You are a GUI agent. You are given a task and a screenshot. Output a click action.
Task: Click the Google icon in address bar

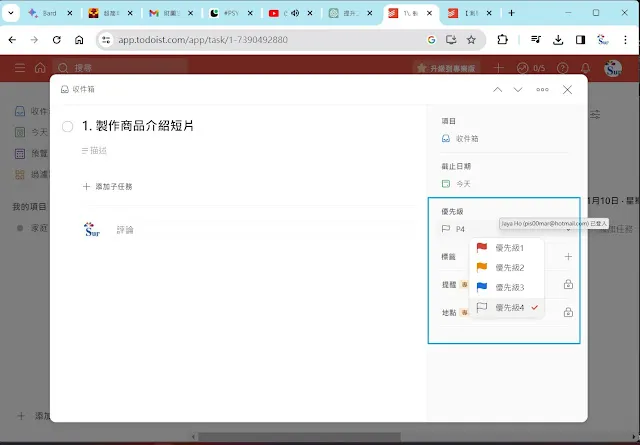(431, 40)
